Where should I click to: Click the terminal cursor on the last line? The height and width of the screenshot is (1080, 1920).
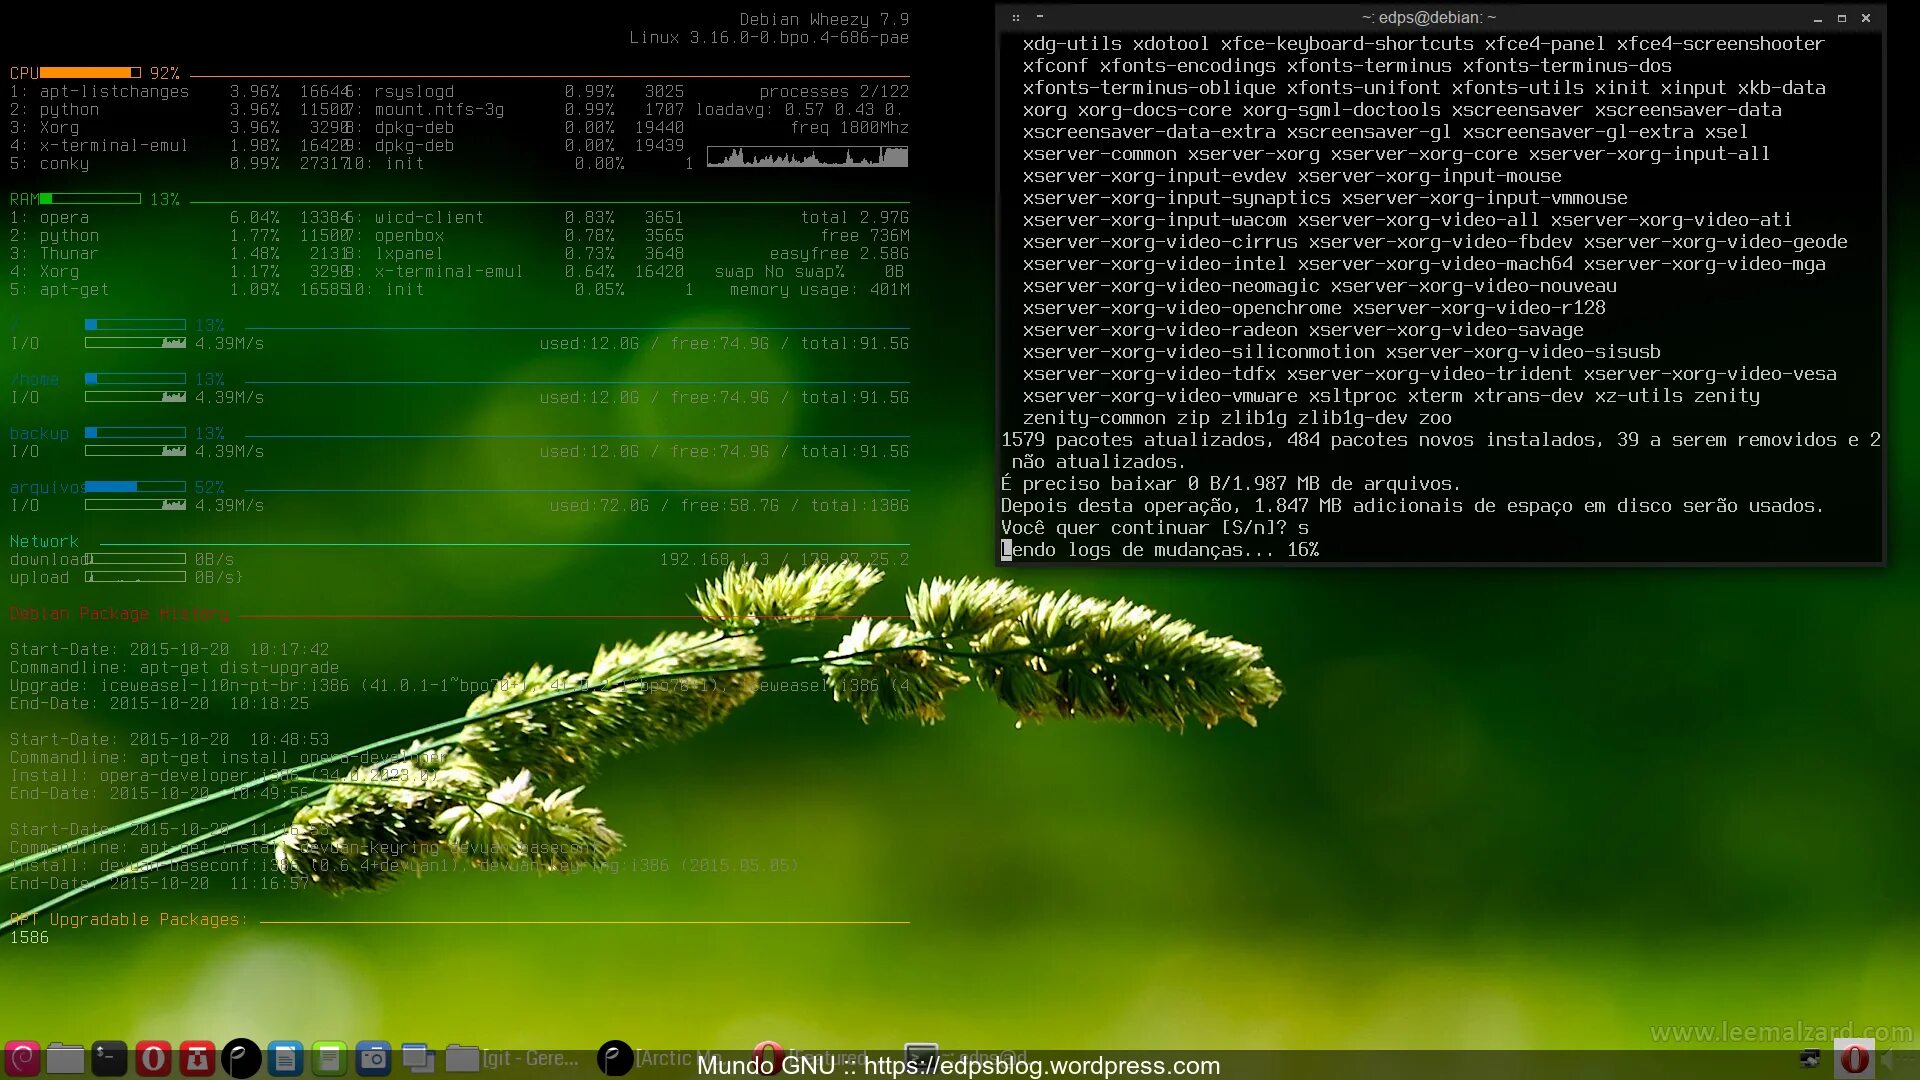point(1006,550)
